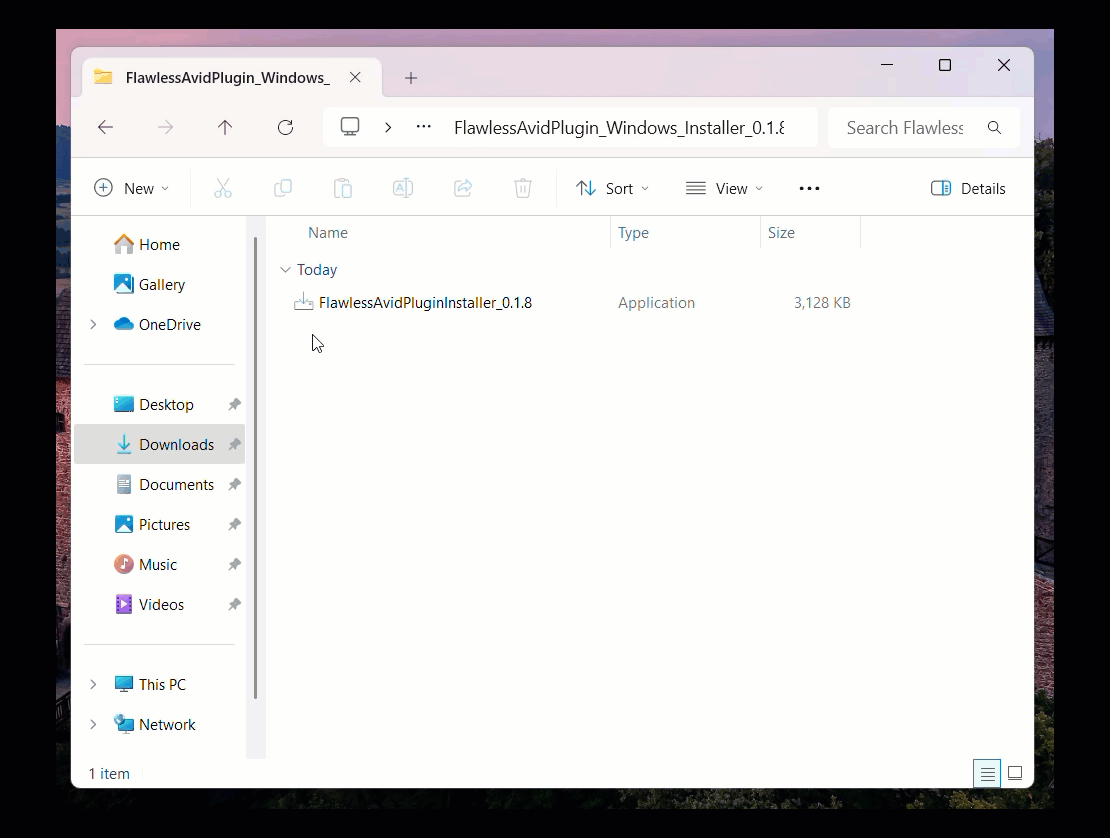1110x838 pixels.
Task: Click the Search Flawless input box
Action: (x=905, y=127)
